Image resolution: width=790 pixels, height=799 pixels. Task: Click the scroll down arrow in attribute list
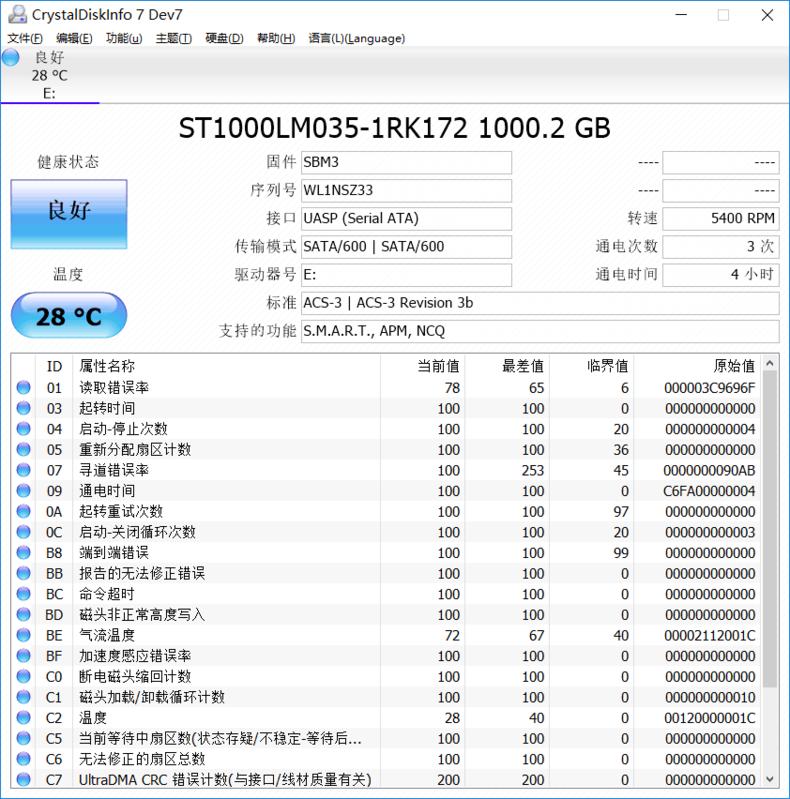770,778
